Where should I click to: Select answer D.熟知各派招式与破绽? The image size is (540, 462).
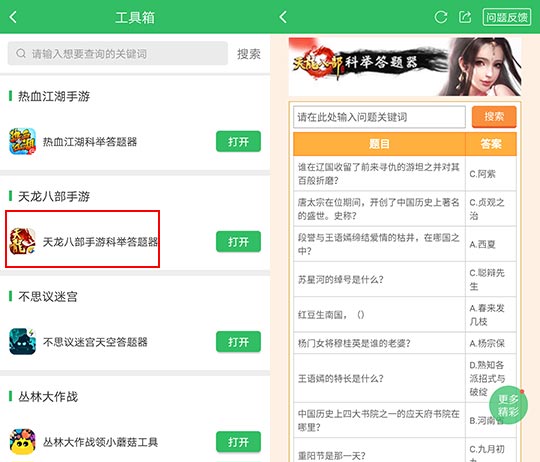(487, 378)
